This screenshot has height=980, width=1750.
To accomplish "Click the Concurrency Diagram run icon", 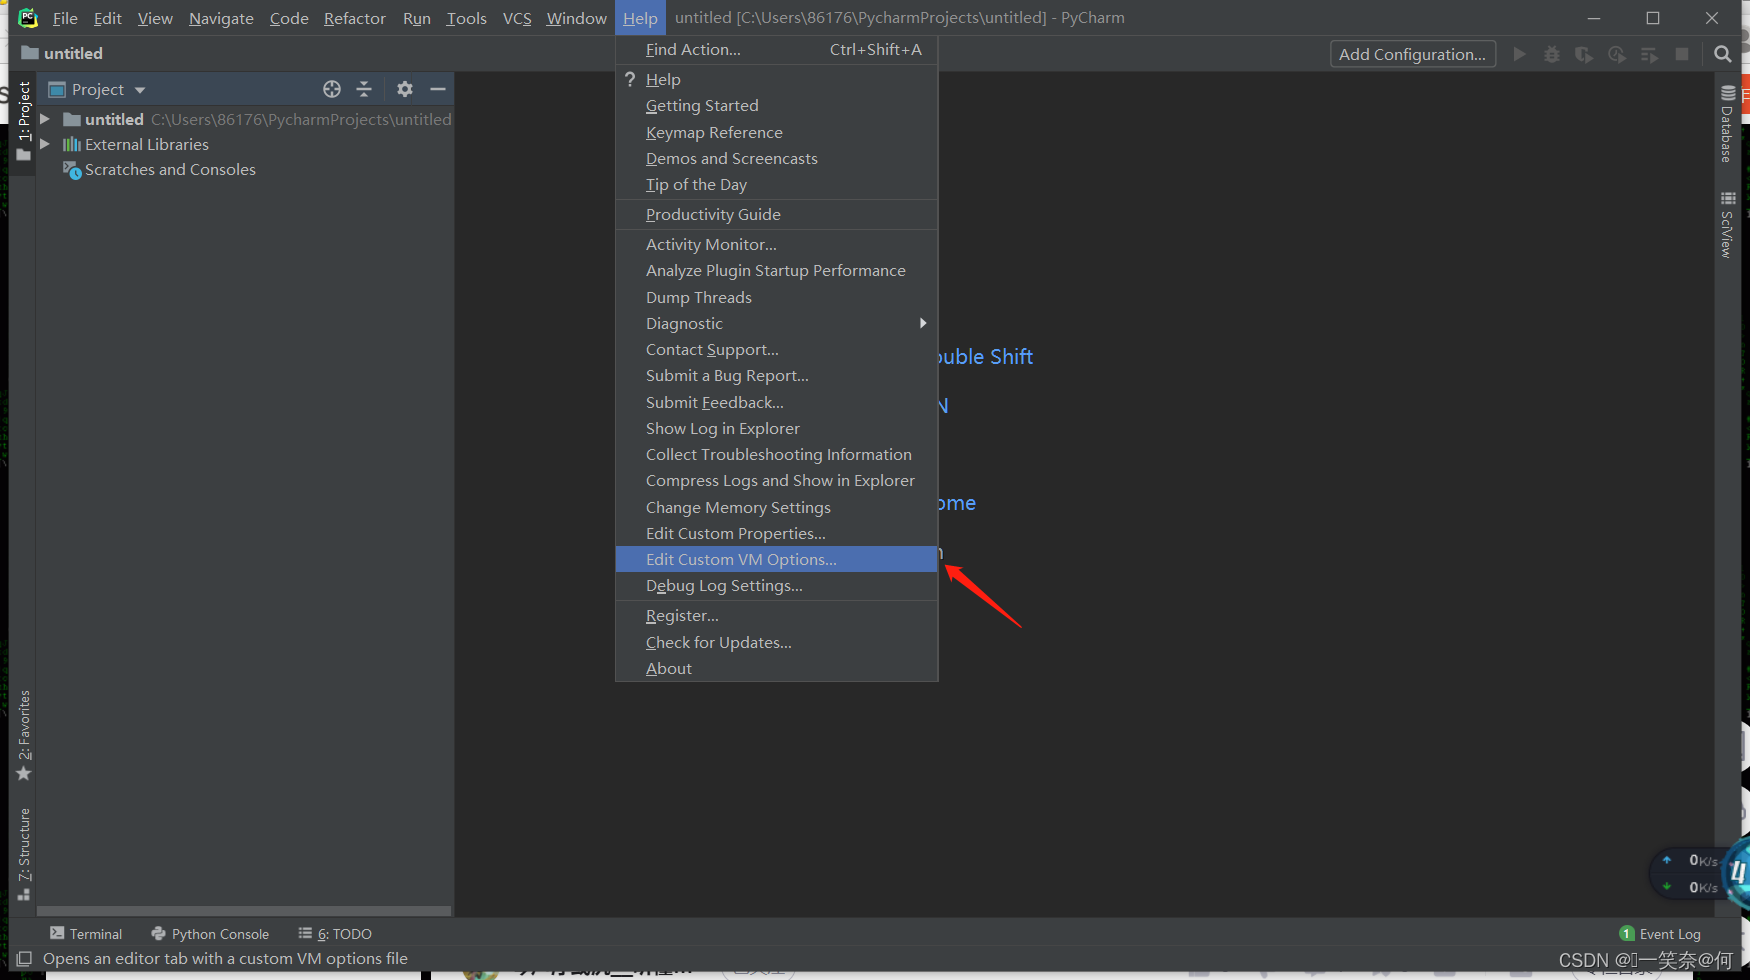I will (x=1650, y=54).
